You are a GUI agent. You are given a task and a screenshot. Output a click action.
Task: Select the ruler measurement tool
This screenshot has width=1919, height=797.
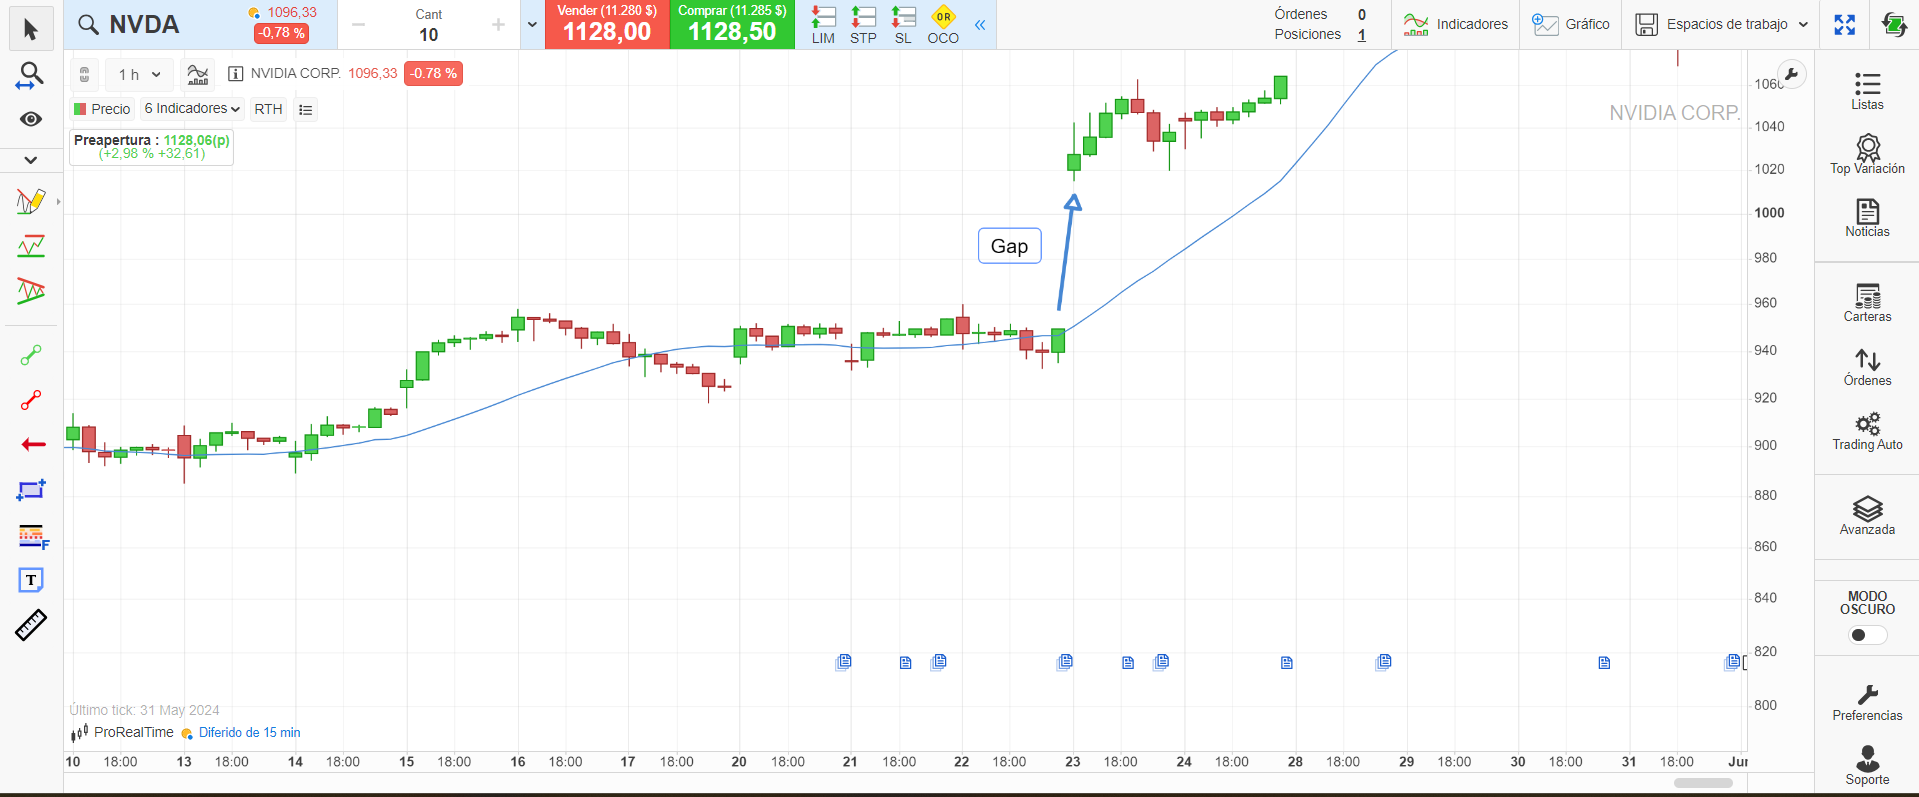(x=31, y=625)
